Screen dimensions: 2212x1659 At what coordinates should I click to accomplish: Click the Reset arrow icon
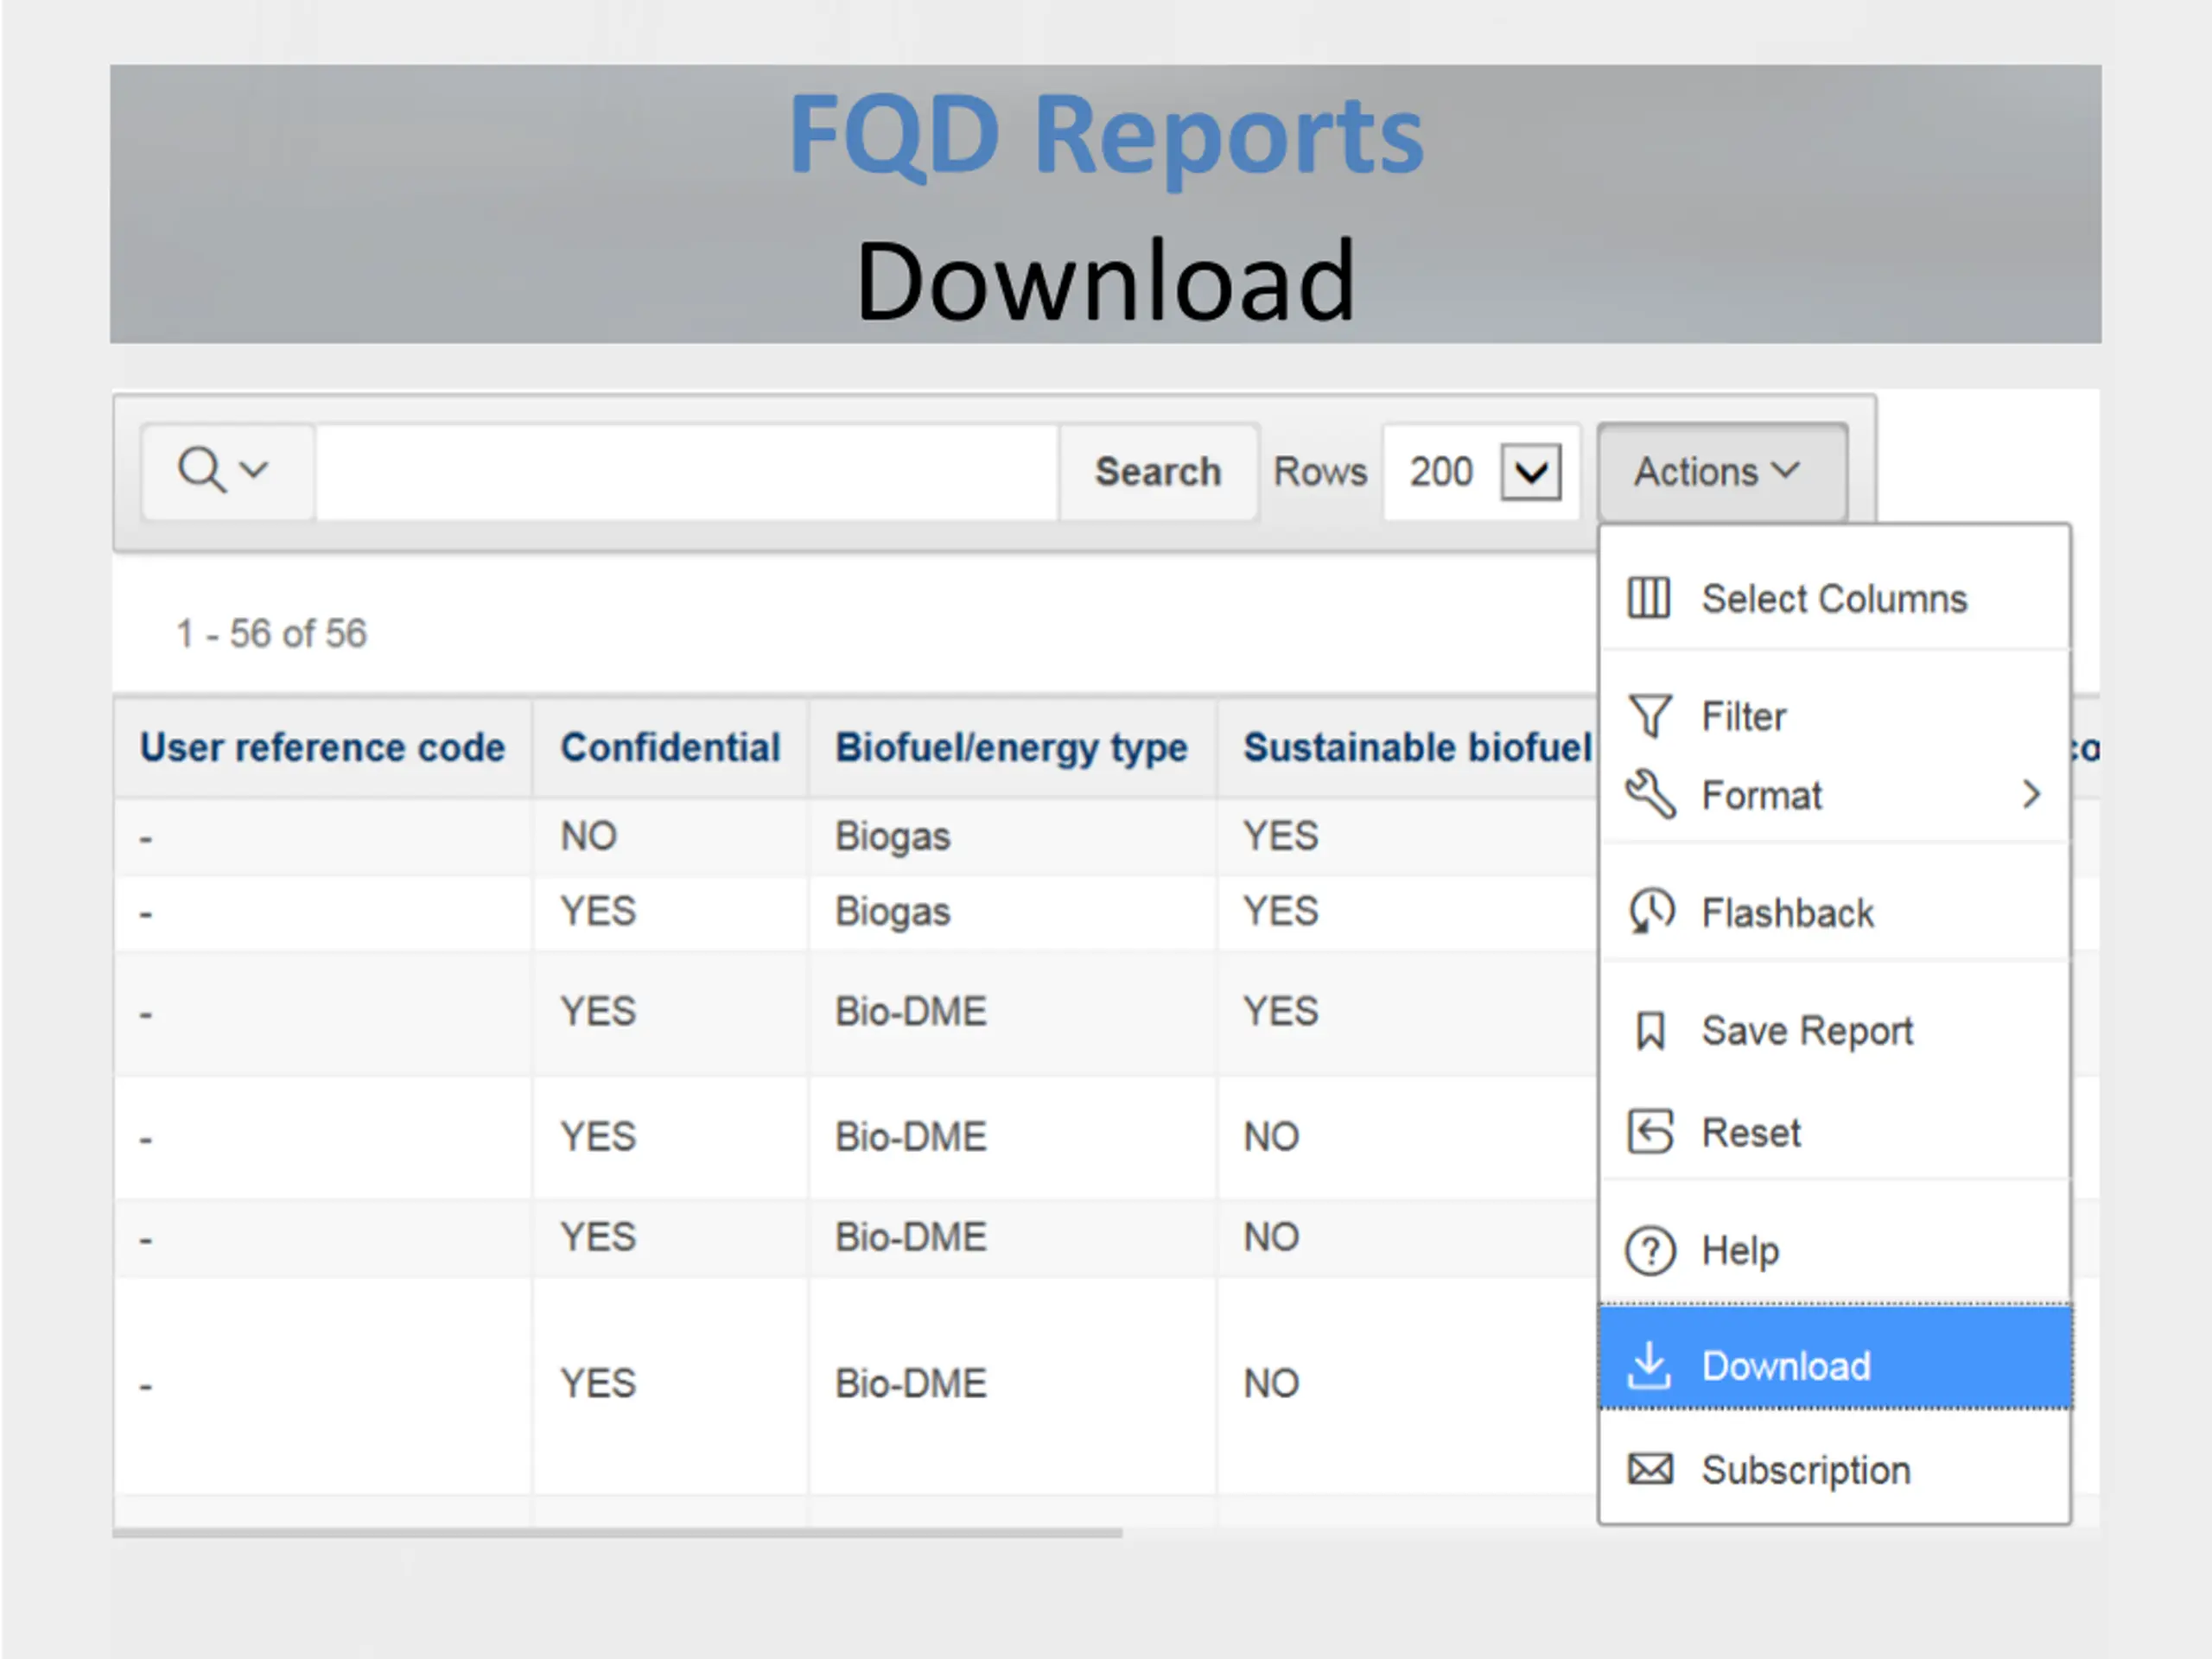(x=1650, y=1132)
